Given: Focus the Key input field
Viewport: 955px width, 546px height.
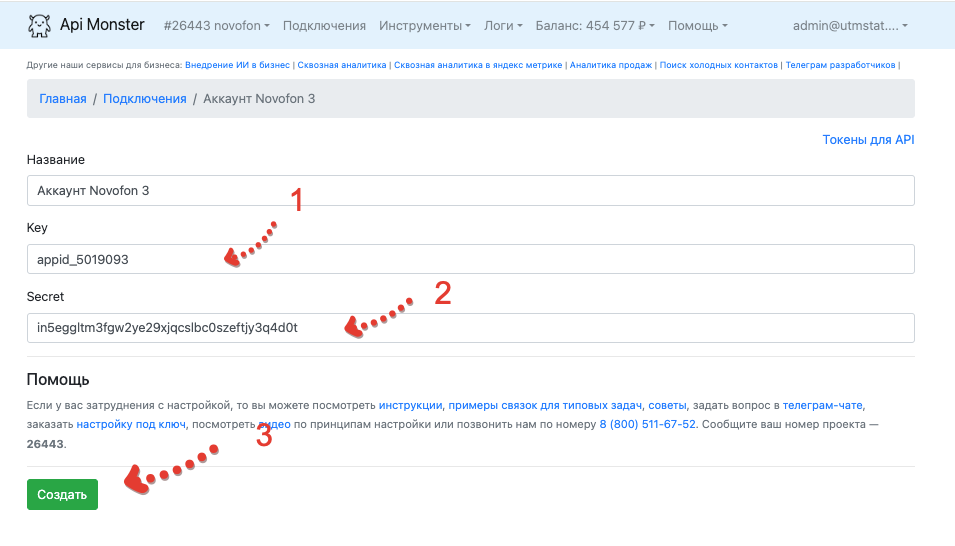Looking at the screenshot, I should tap(471, 259).
